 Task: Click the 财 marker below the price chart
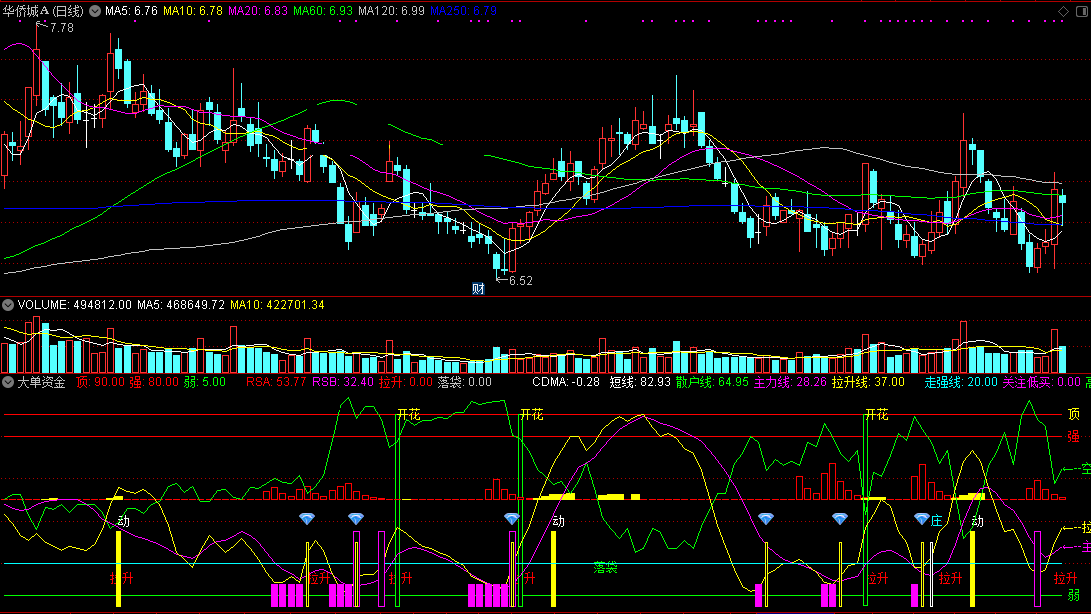(x=478, y=289)
